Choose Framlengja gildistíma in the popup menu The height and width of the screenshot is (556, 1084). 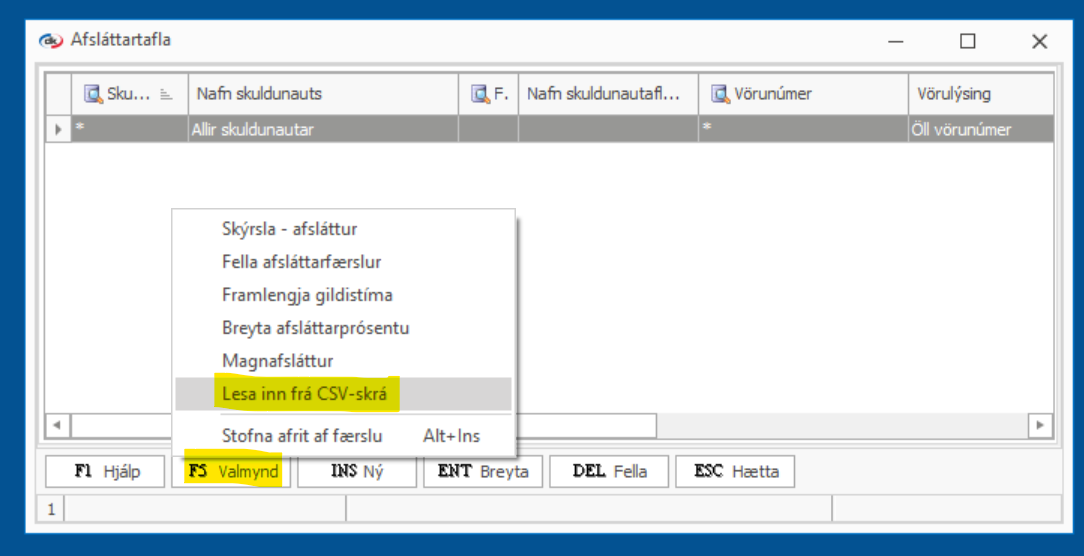click(x=307, y=295)
